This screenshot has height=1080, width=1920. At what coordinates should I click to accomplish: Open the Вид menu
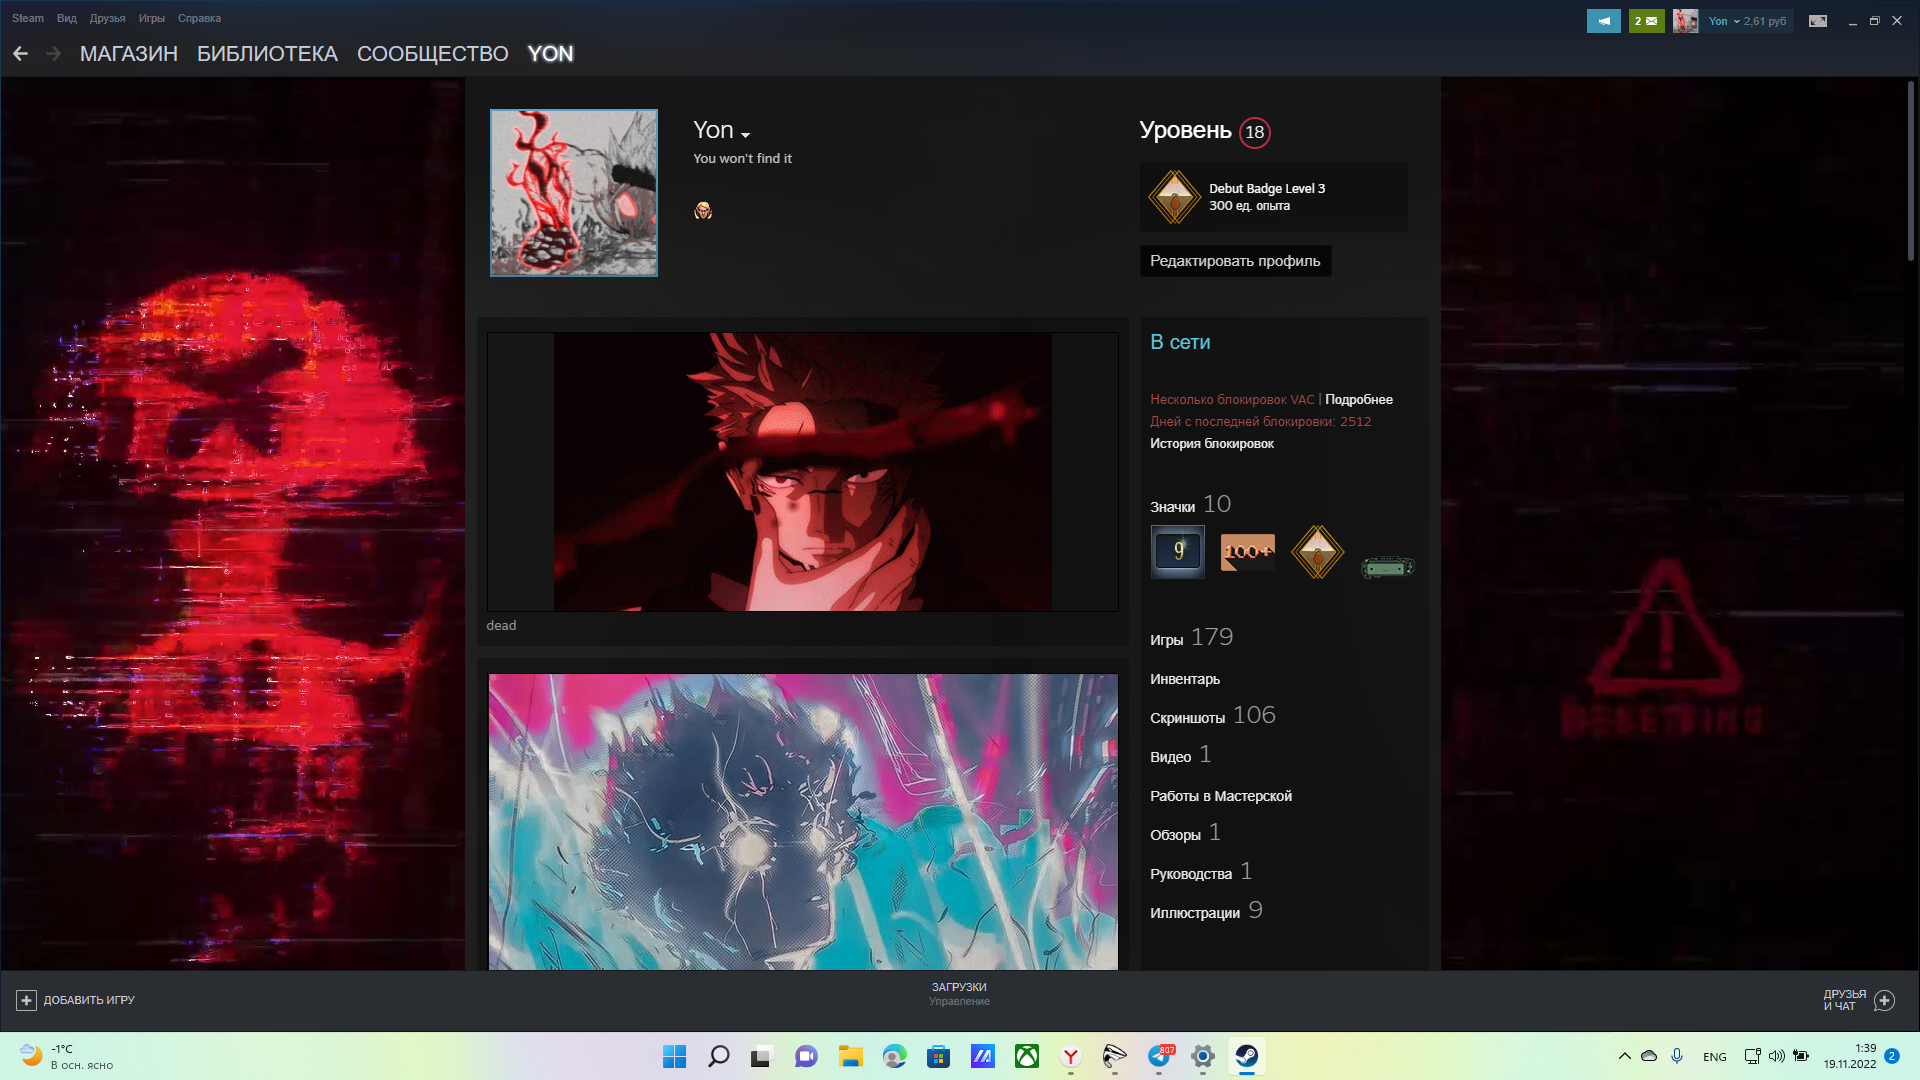(x=67, y=18)
